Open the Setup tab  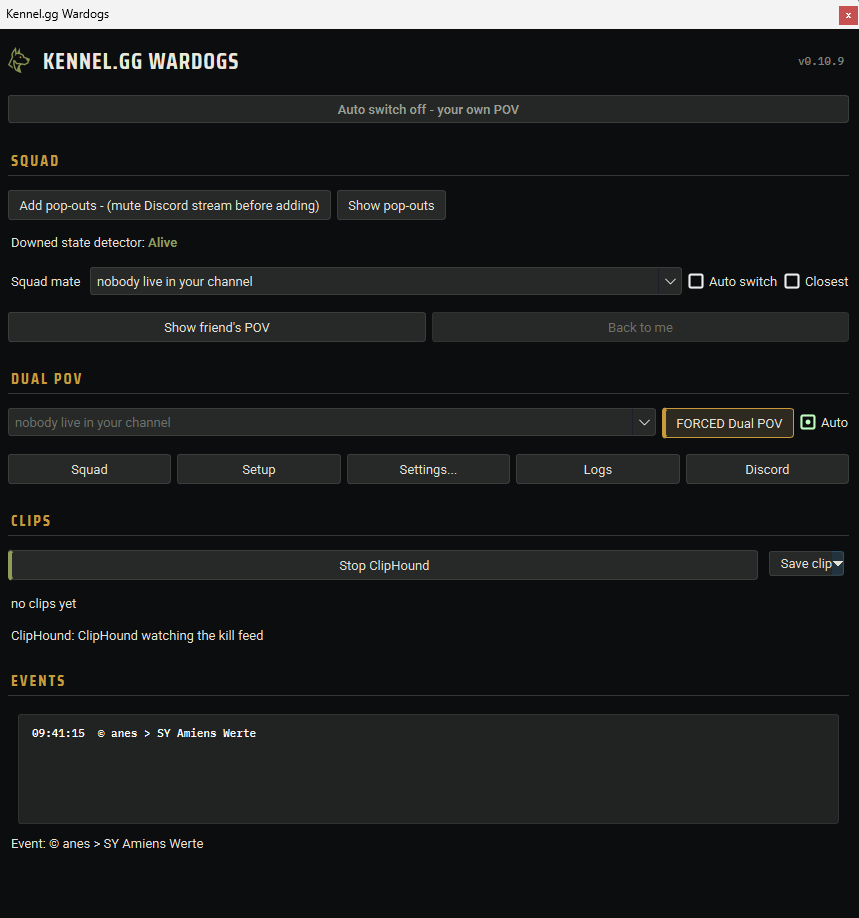click(259, 470)
